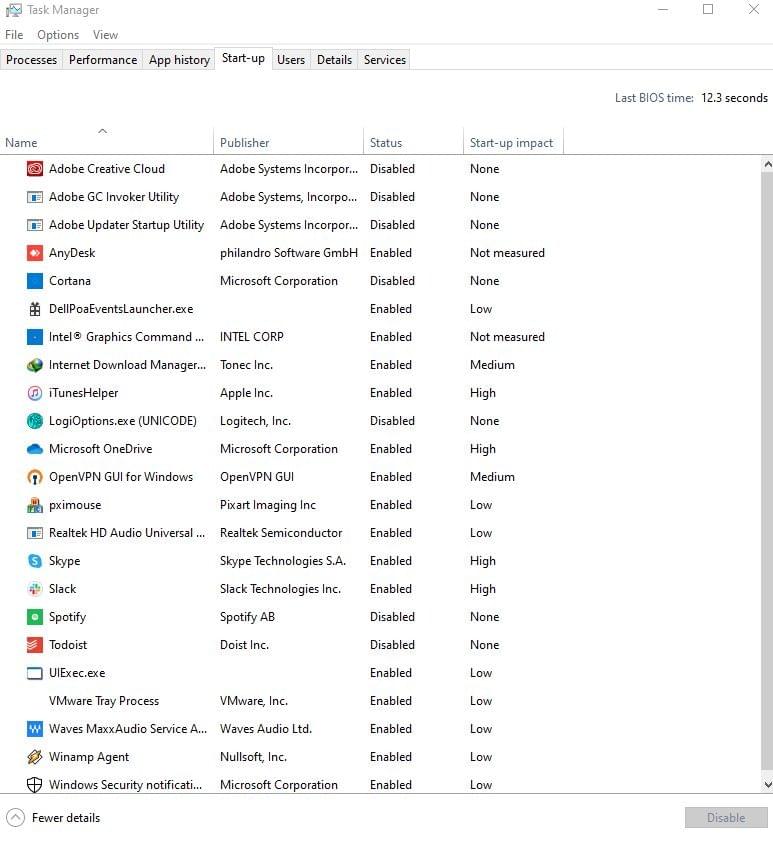Click the greyed Disable button
Screen dimensions: 773x842
pos(726,817)
